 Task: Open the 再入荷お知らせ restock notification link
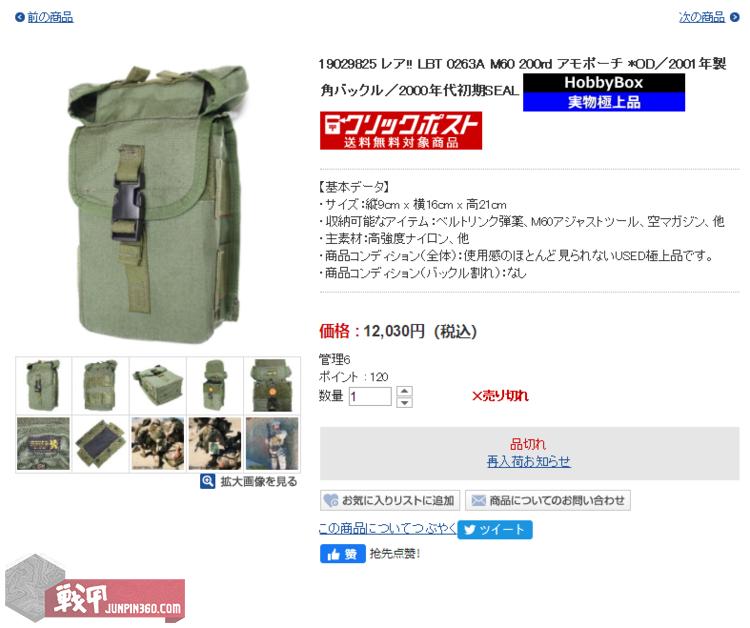click(x=529, y=462)
